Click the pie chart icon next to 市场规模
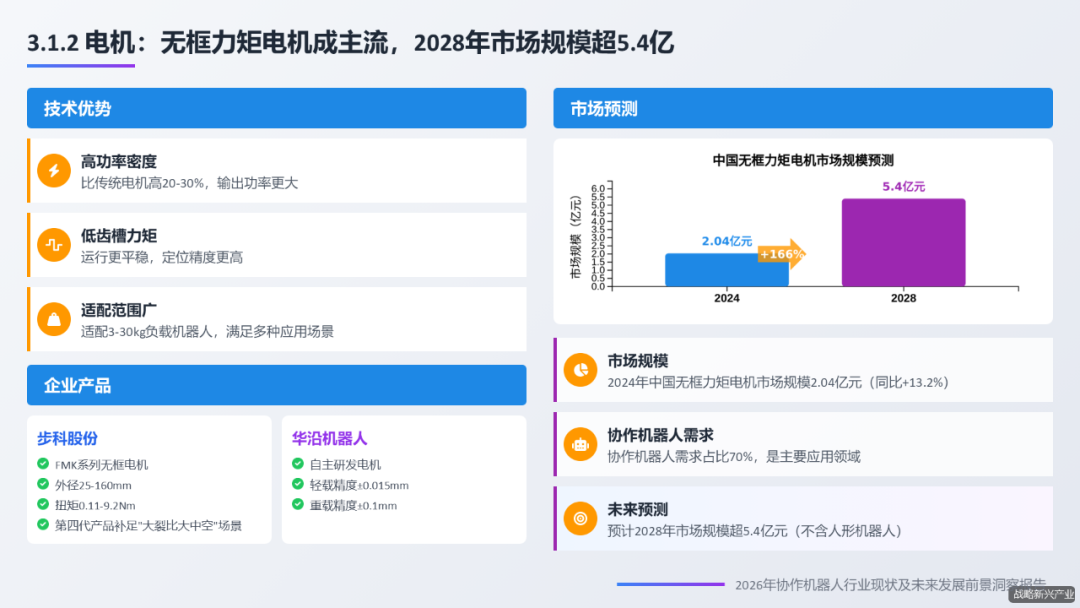Viewport: 1080px width, 608px height. click(583, 370)
